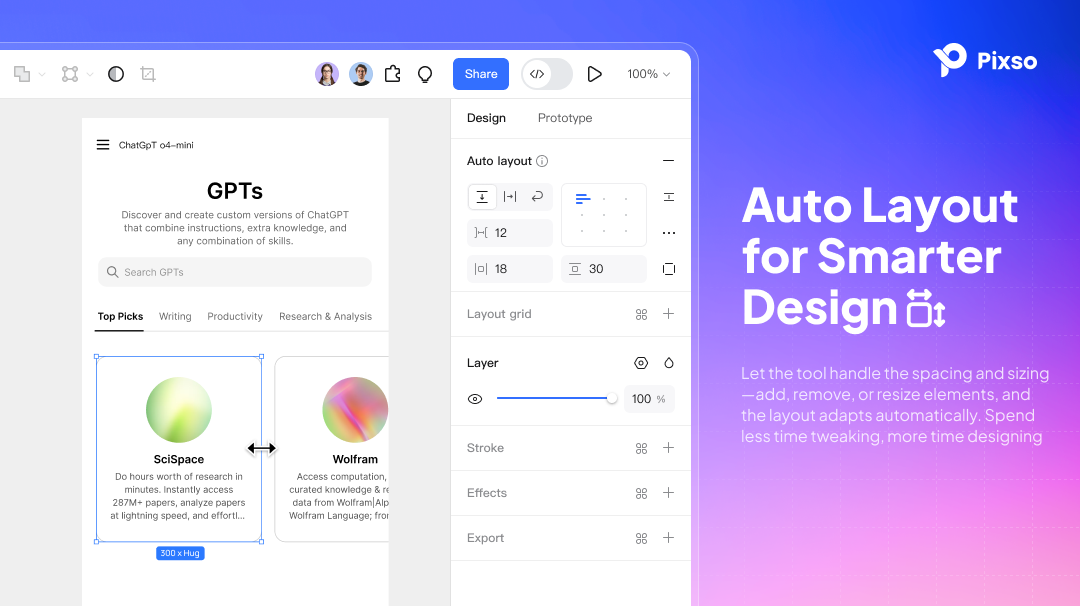
Task: Edit the horizontal padding value 18
Action: click(510, 269)
